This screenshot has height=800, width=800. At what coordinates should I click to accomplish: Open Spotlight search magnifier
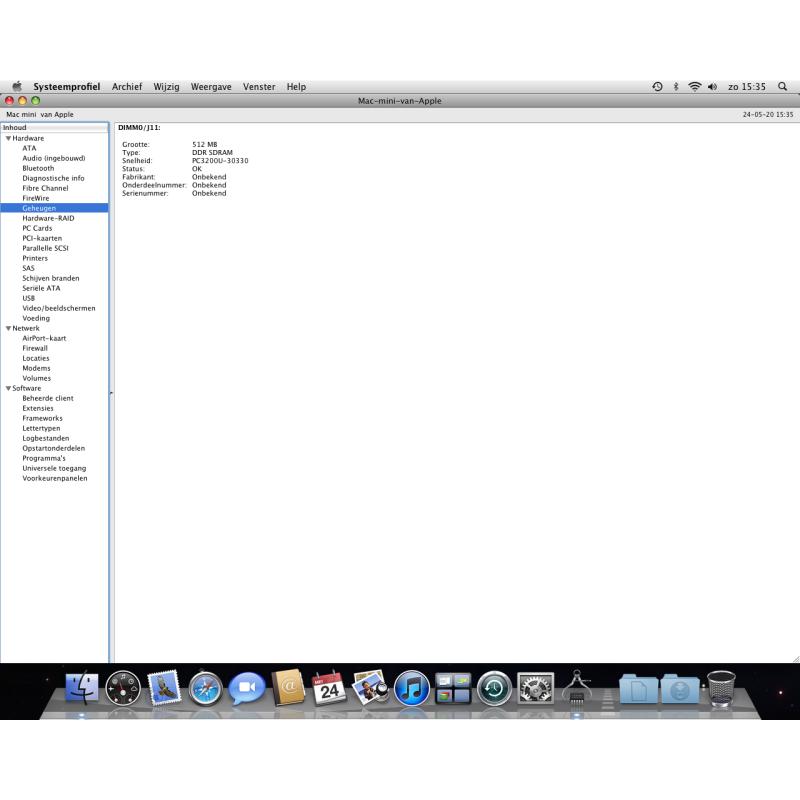[782, 87]
